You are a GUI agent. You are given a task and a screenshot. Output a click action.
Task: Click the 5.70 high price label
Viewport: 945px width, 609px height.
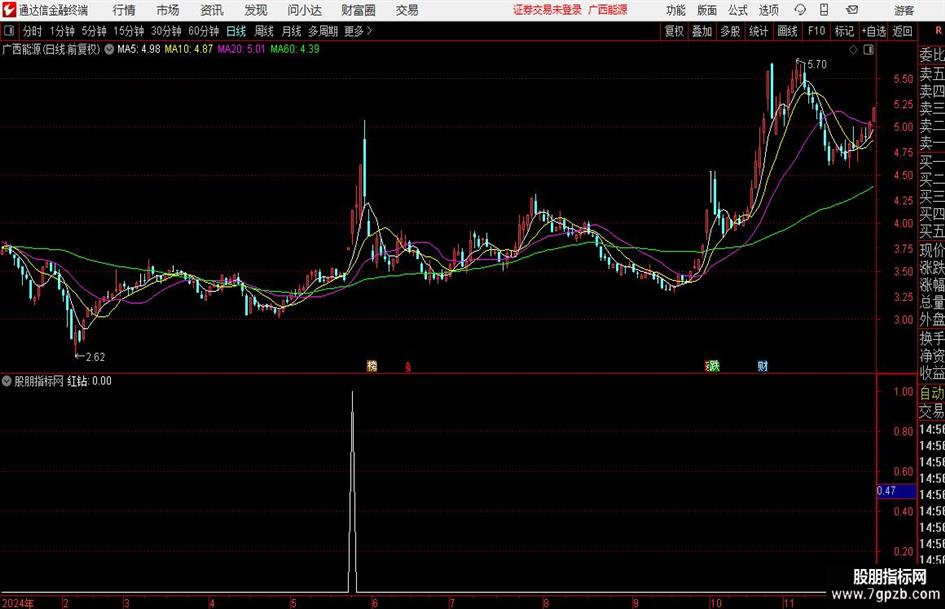(x=817, y=65)
